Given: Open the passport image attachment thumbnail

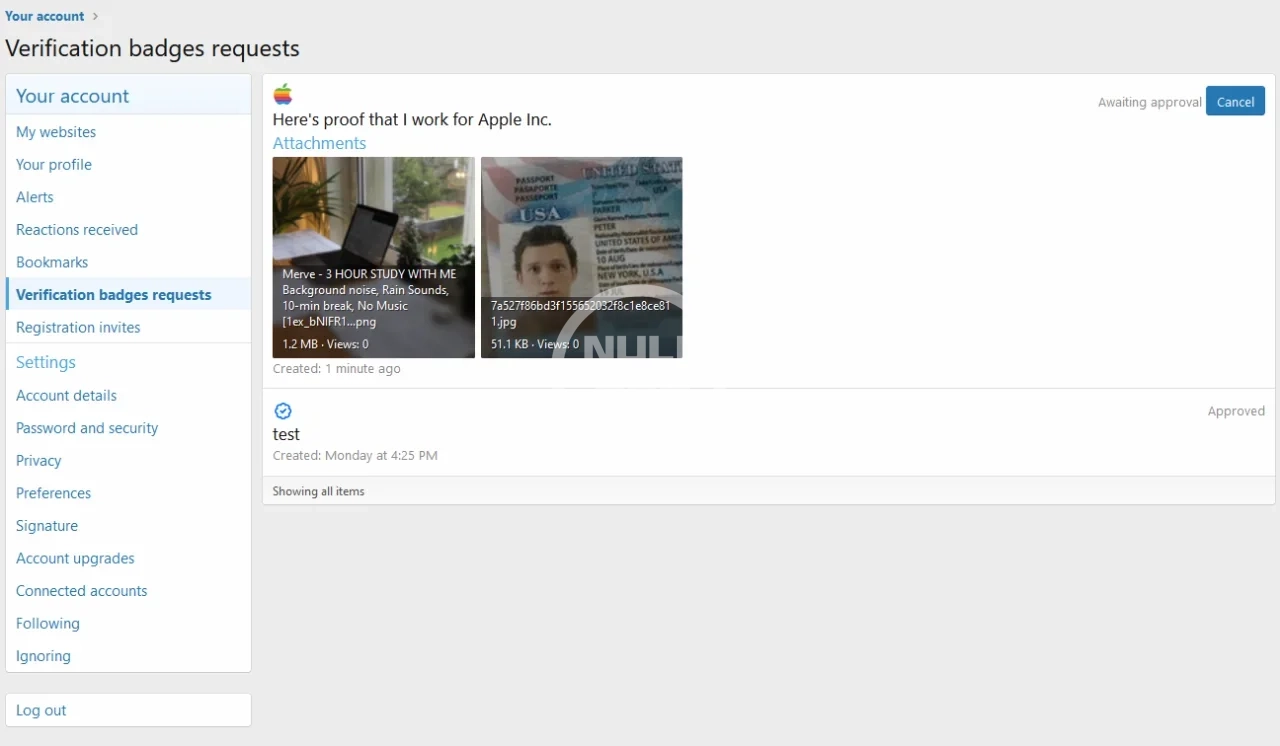Looking at the screenshot, I should (581, 257).
